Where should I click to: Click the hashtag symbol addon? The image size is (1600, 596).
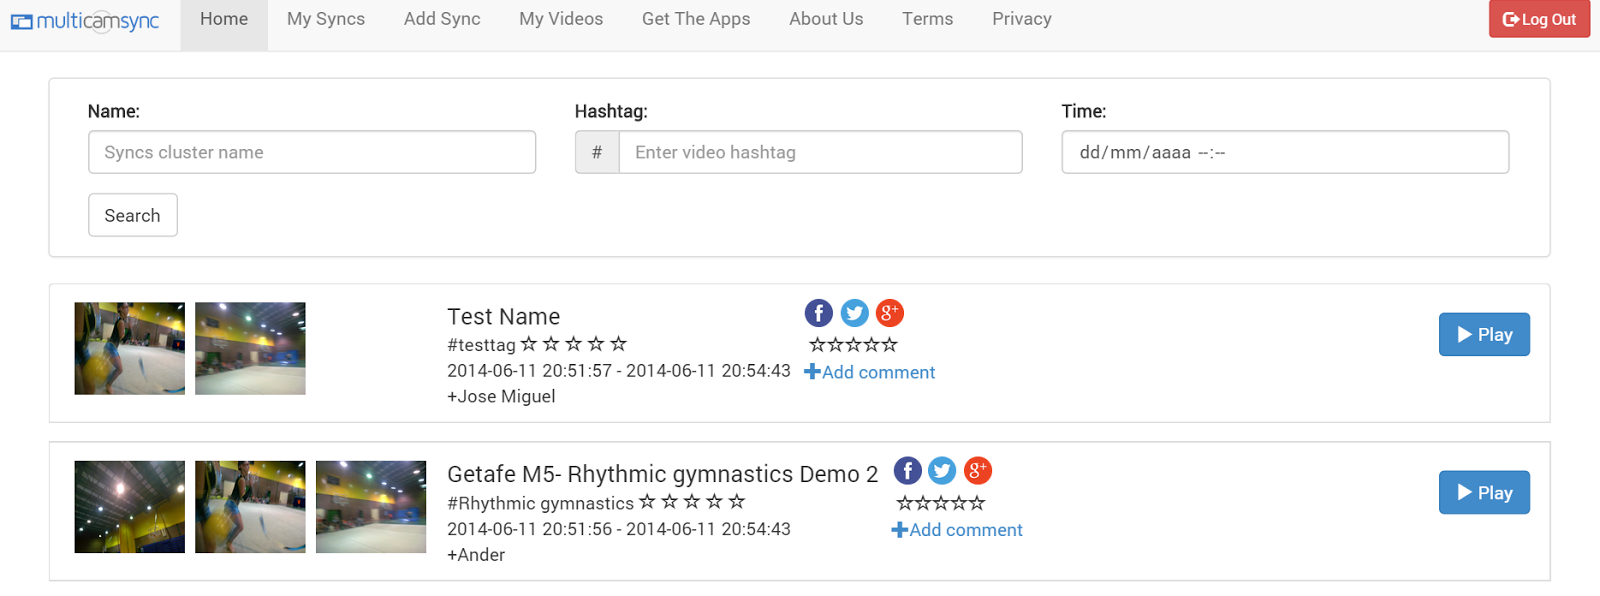coord(597,152)
